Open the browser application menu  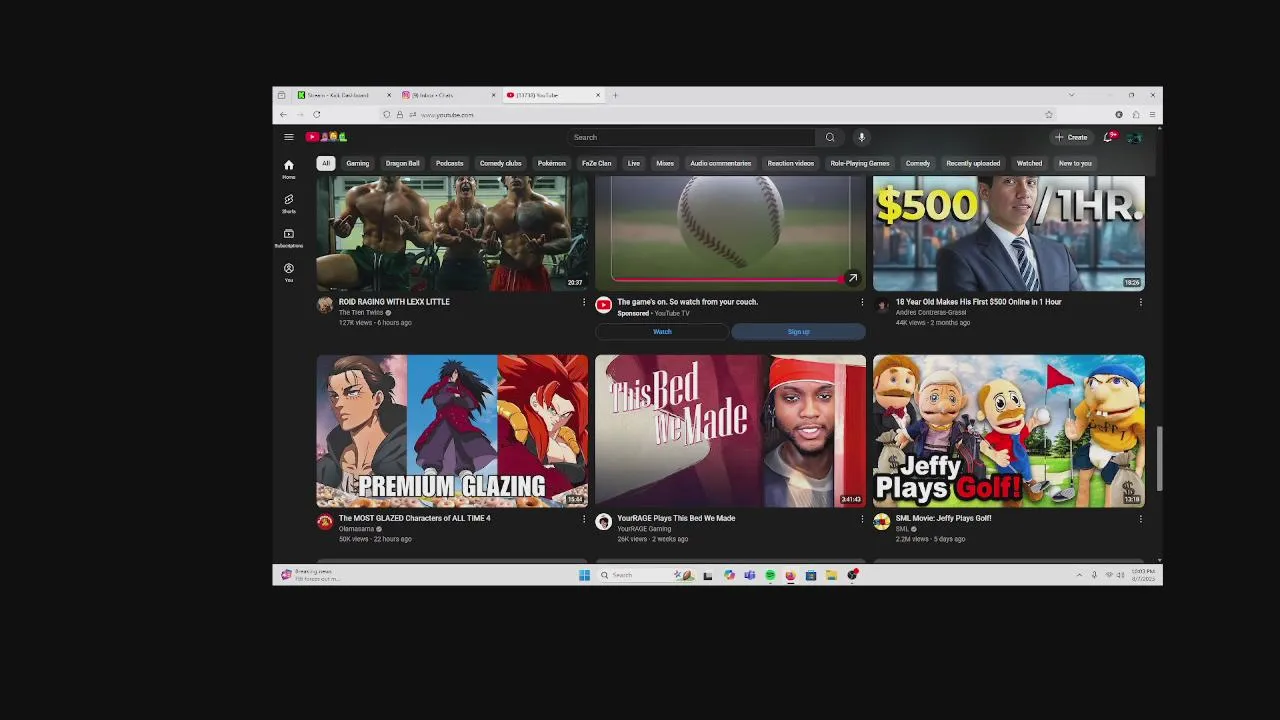click(1152, 114)
